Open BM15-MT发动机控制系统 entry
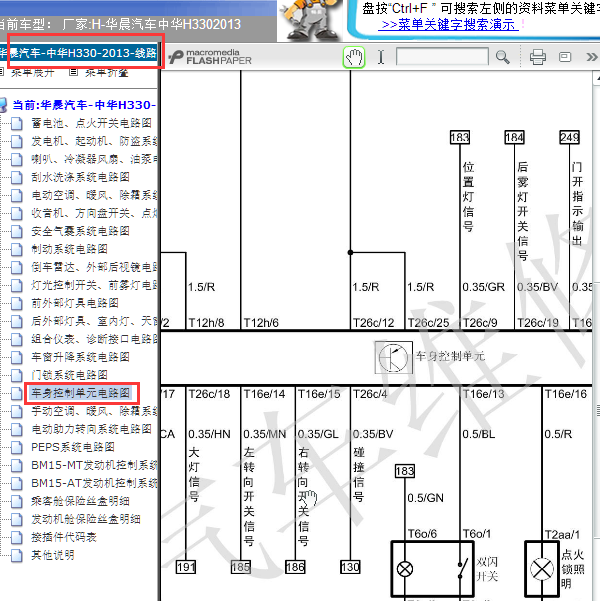The height and width of the screenshot is (601, 600). (94, 465)
